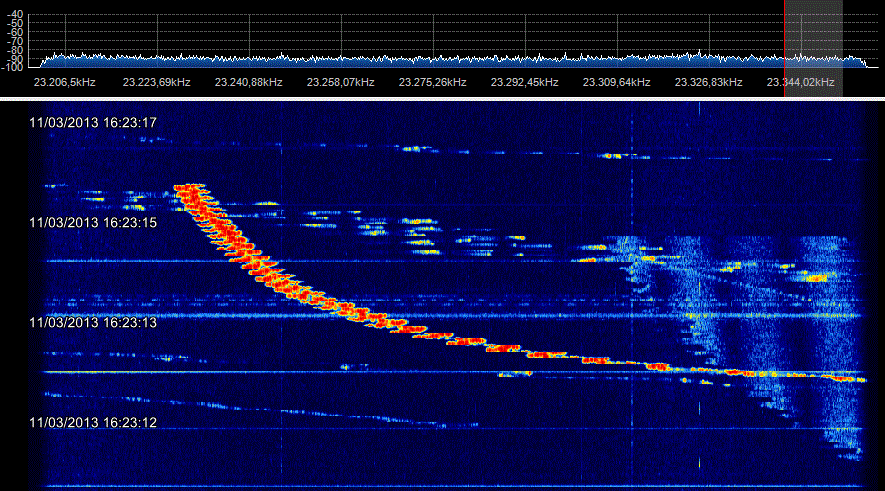
Task: Tune to the 23.240,88kHz frequency label
Action: point(248,82)
